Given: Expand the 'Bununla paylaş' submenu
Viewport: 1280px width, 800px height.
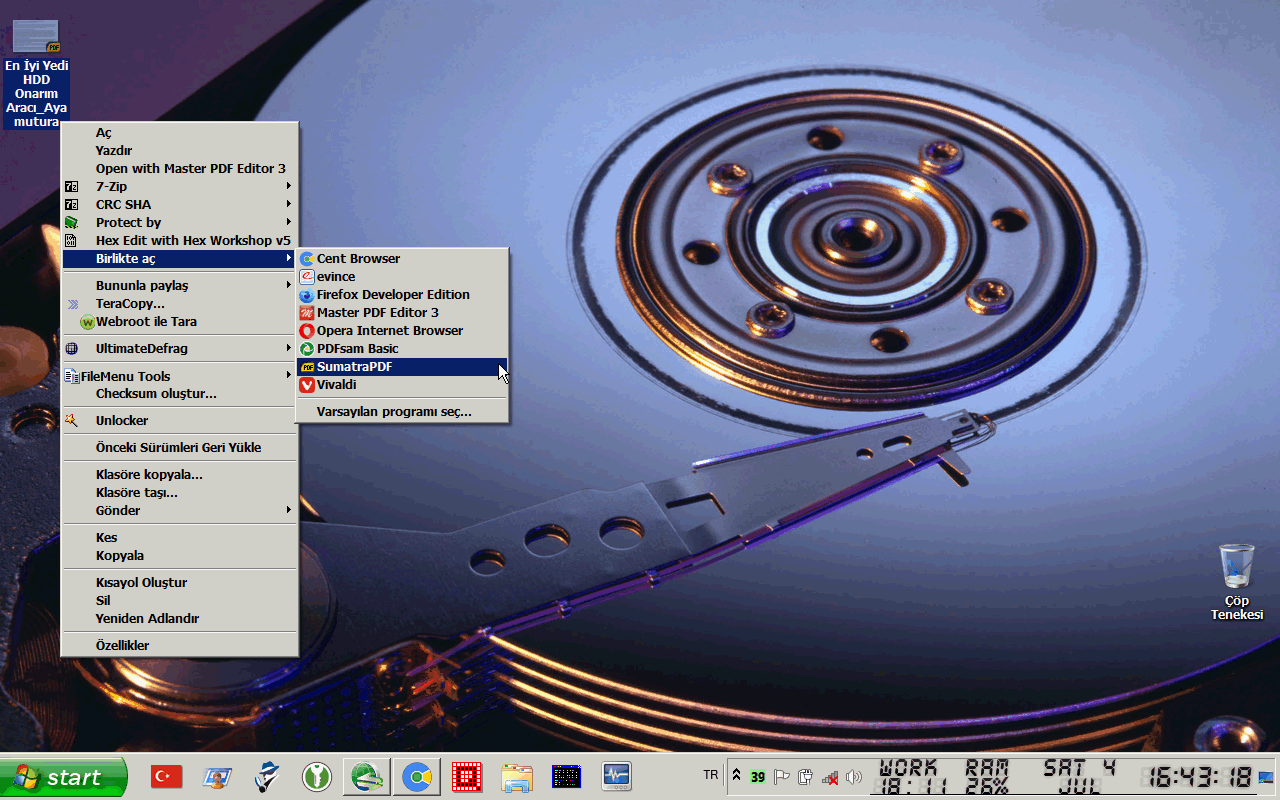Looking at the screenshot, I should (180, 285).
